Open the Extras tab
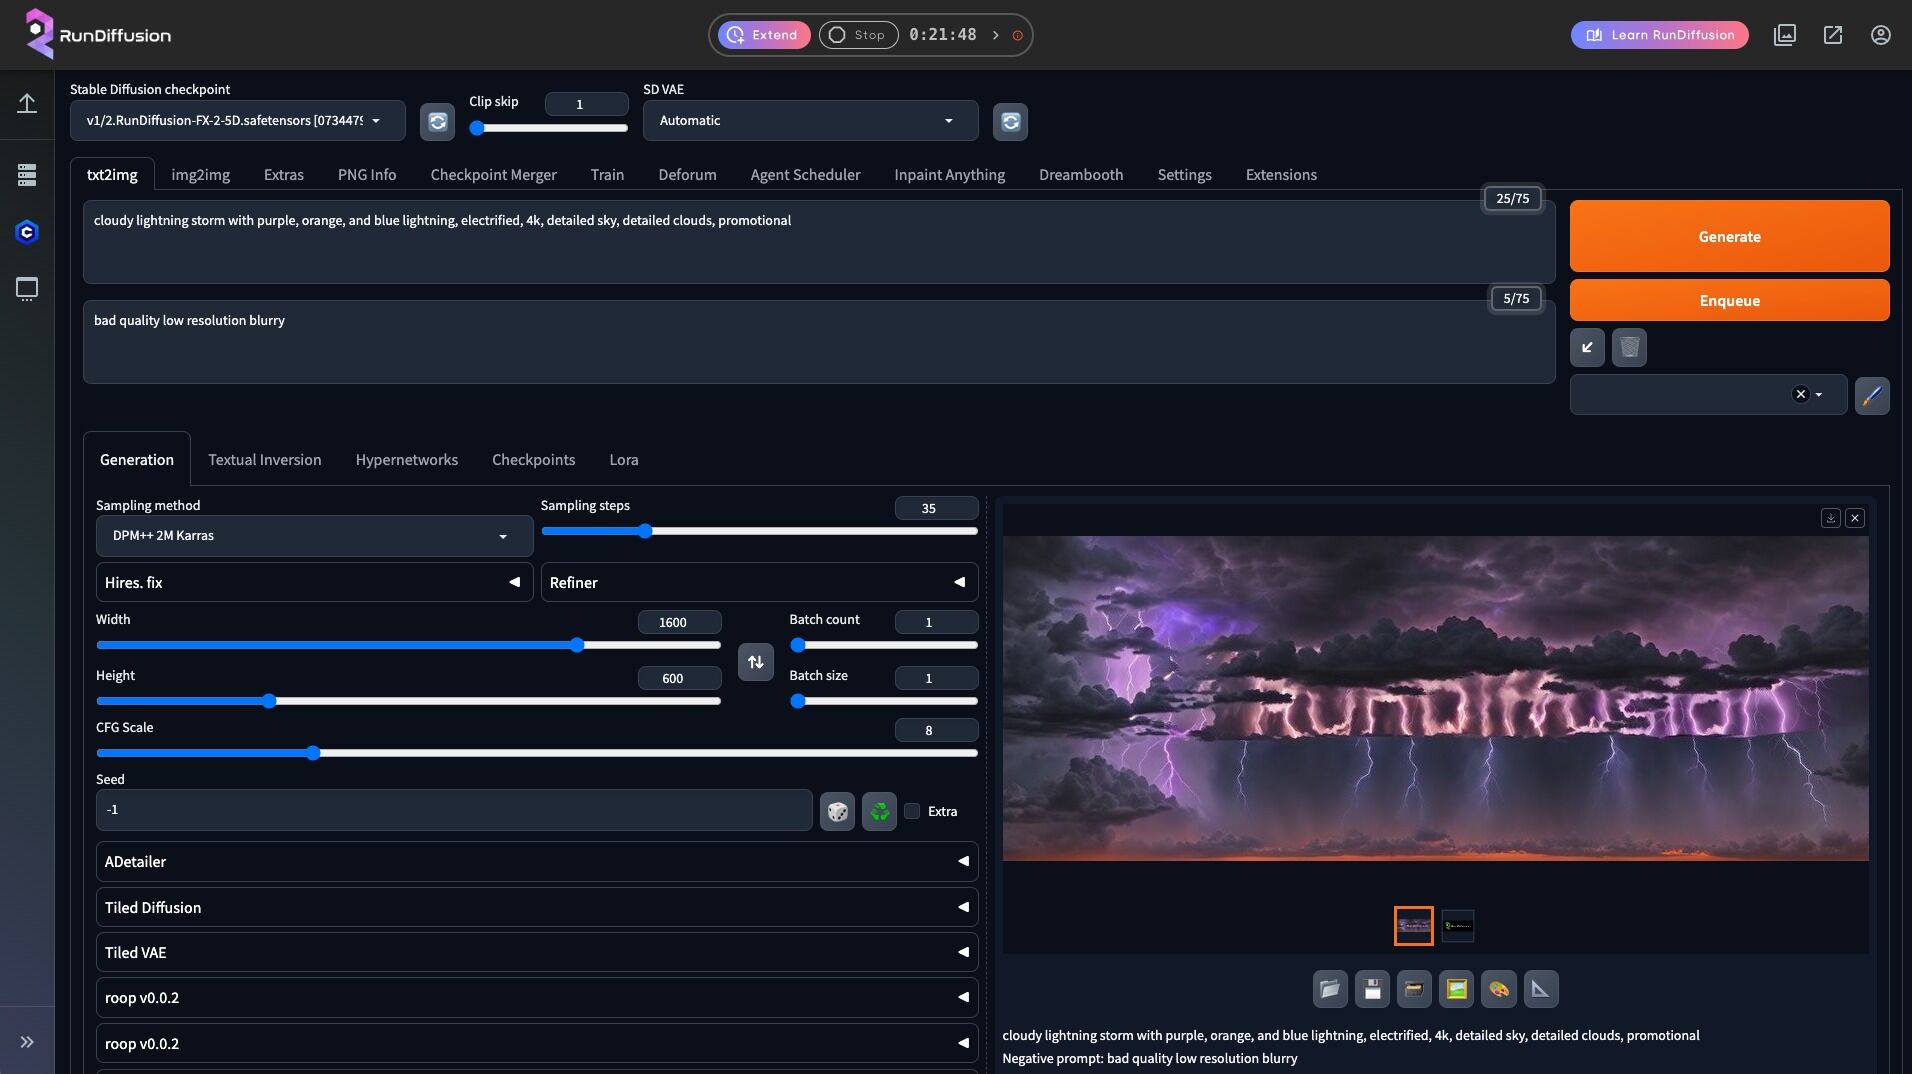 click(284, 175)
